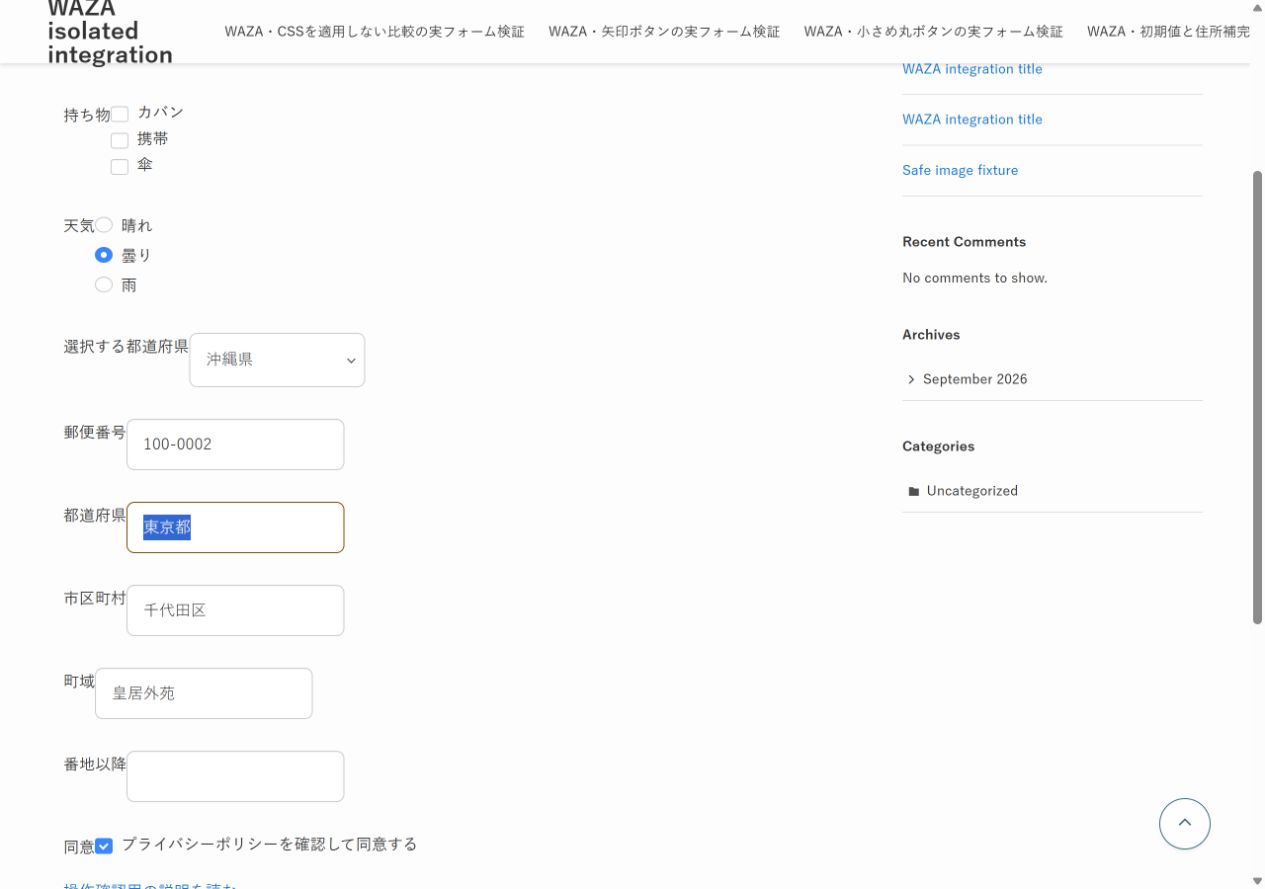This screenshot has width=1265, height=889.
Task: Click the page vertical scrollbar thumb
Action: [x=1258, y=397]
